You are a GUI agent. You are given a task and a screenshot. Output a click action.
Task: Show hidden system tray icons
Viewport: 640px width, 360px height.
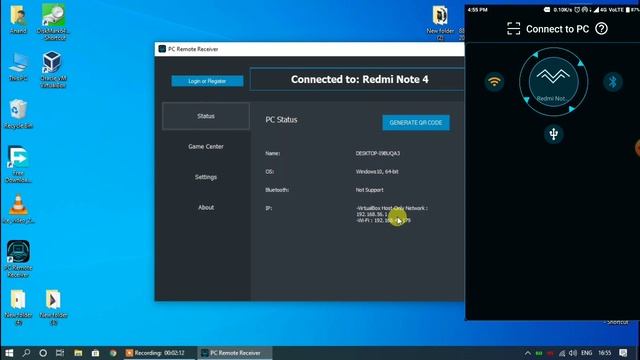pyautogui.click(x=527, y=353)
